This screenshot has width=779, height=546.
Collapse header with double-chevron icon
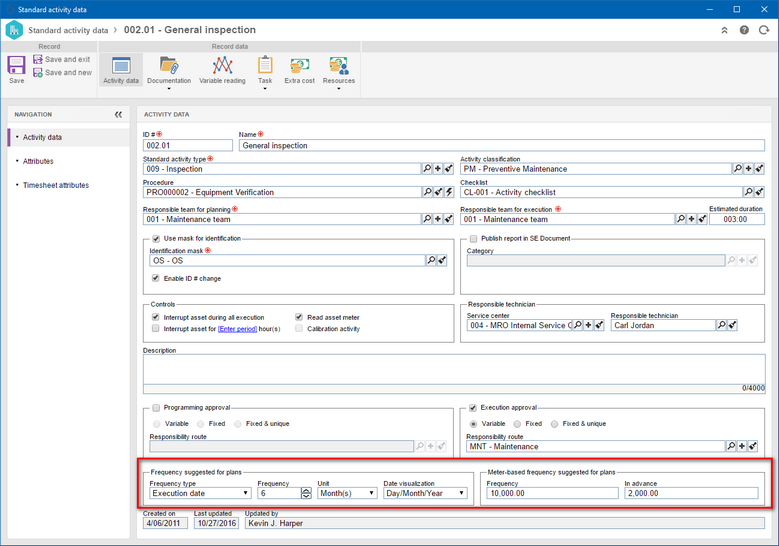[724, 30]
